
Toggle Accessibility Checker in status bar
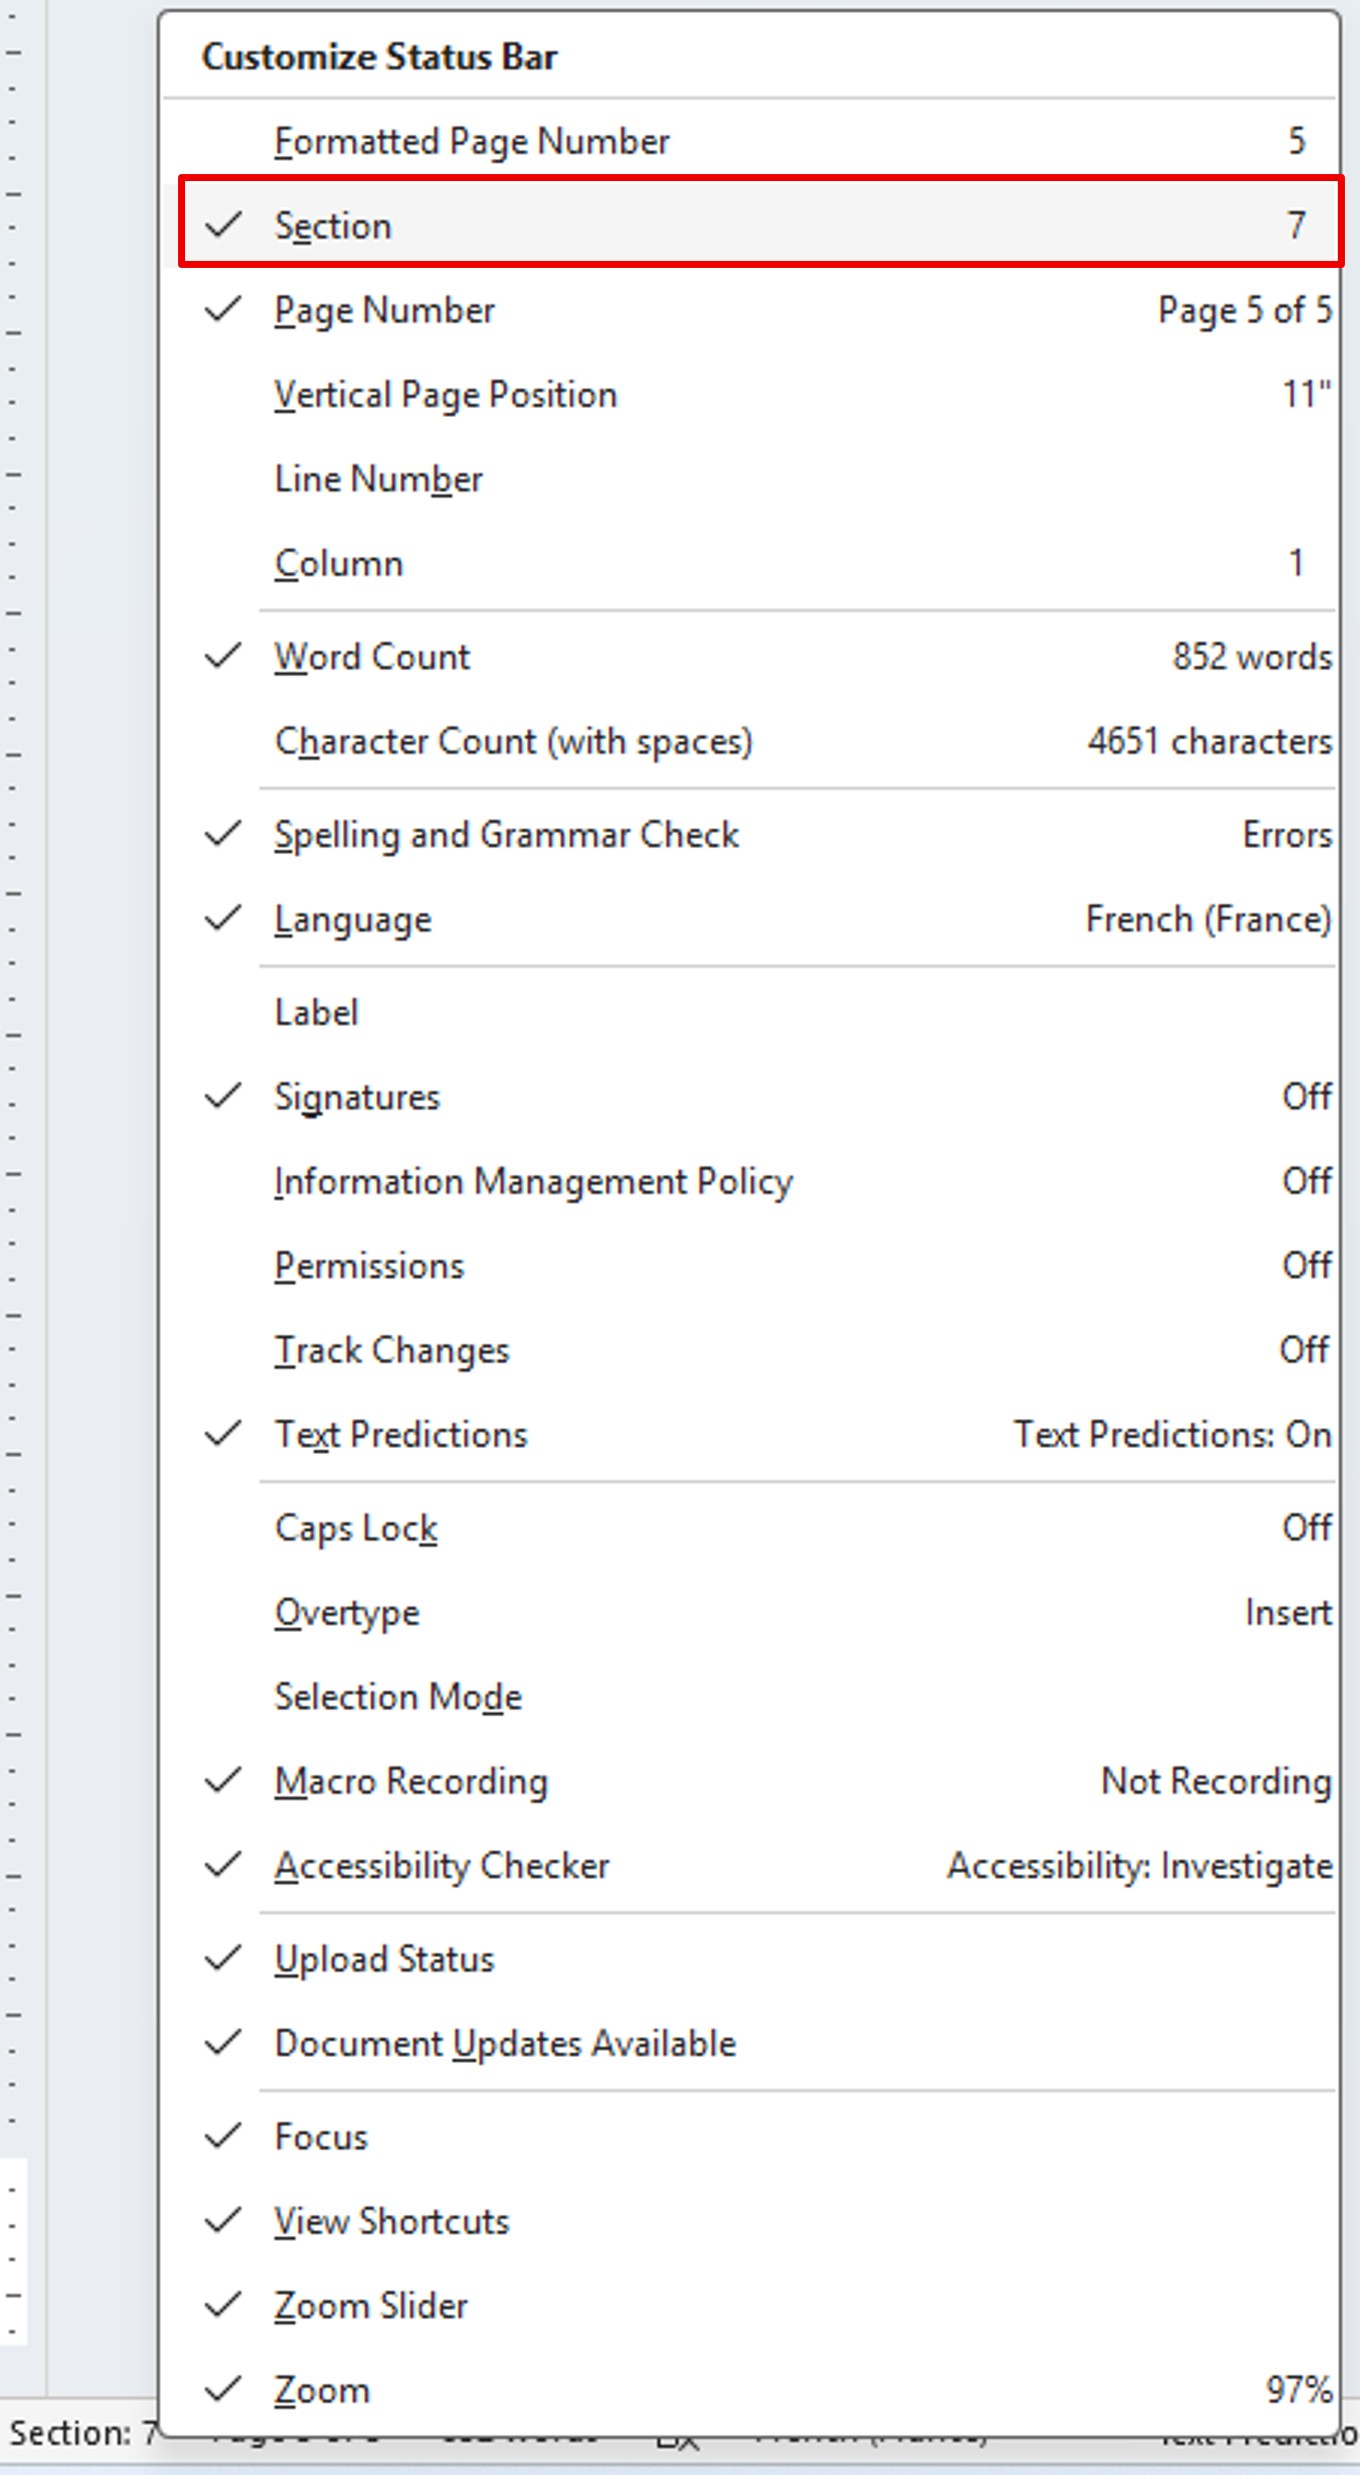point(442,1866)
